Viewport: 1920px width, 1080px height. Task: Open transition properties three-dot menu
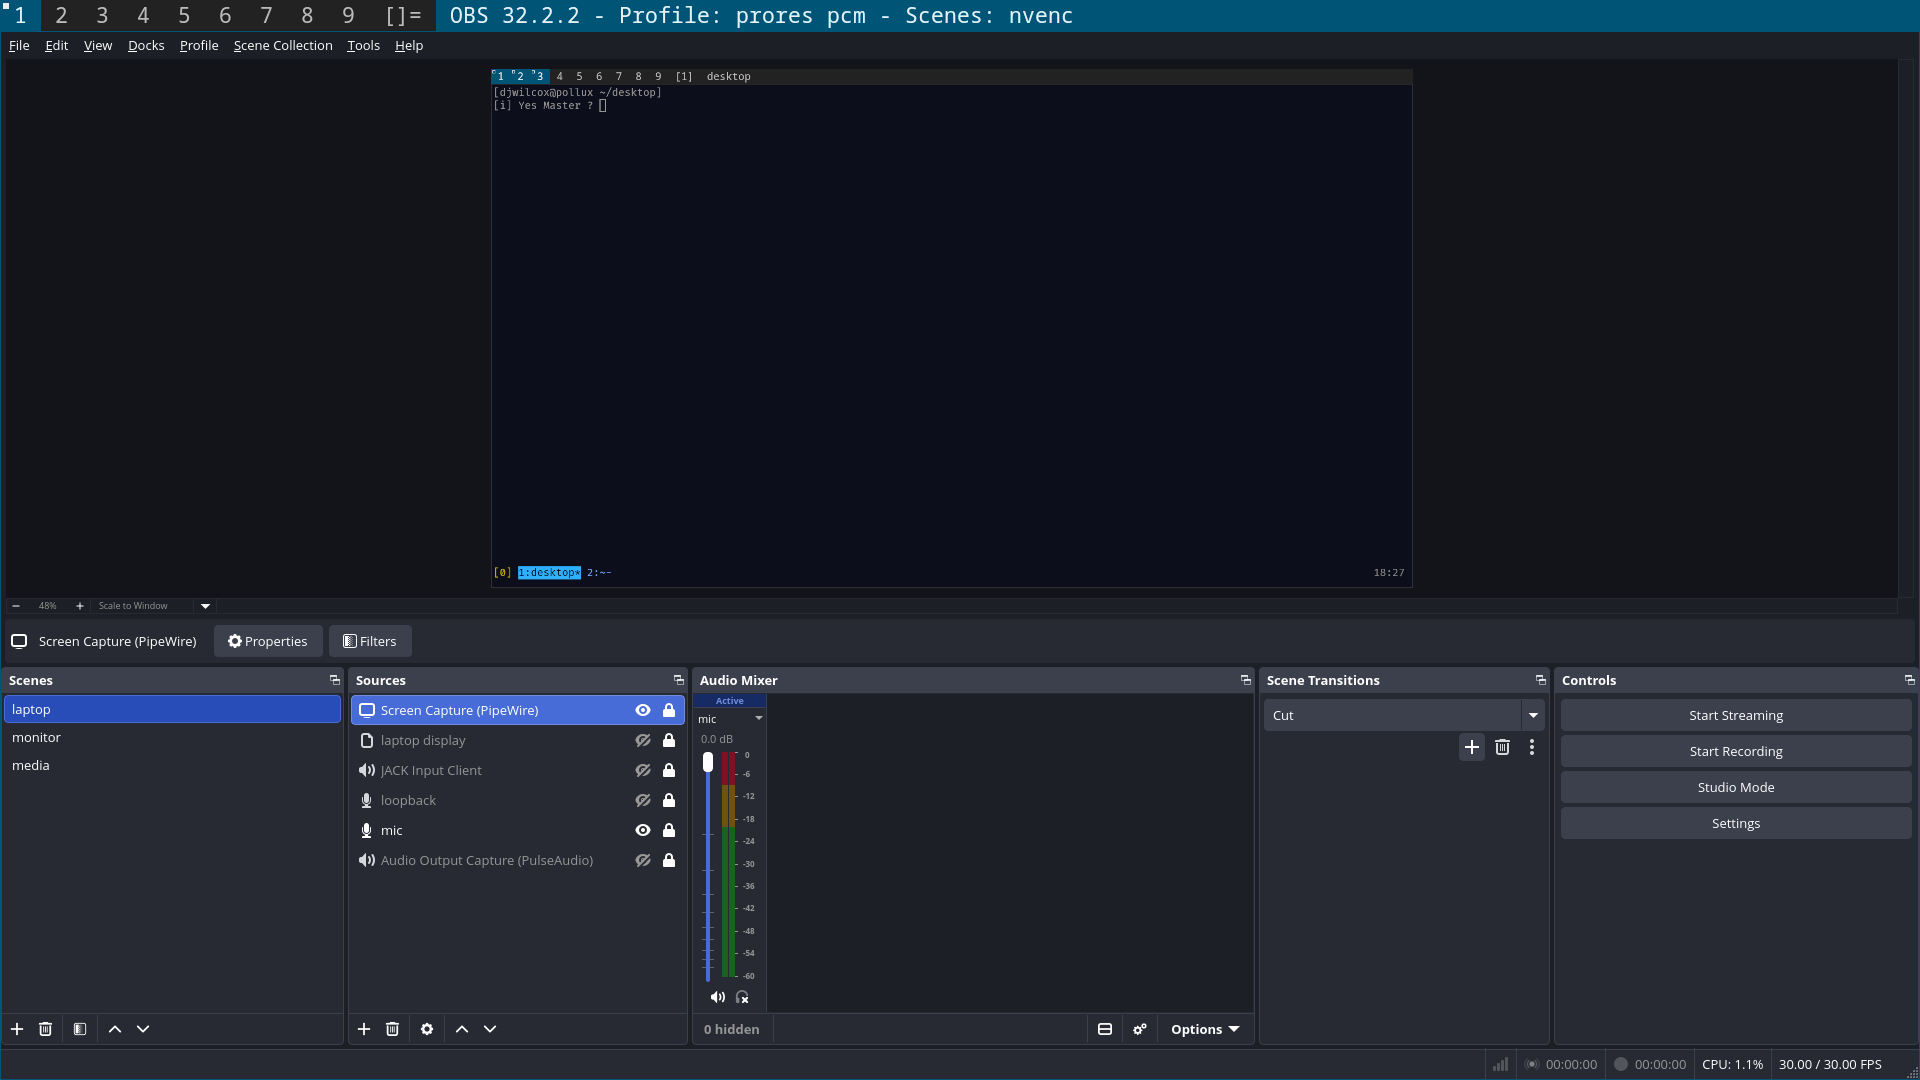[1532, 747]
